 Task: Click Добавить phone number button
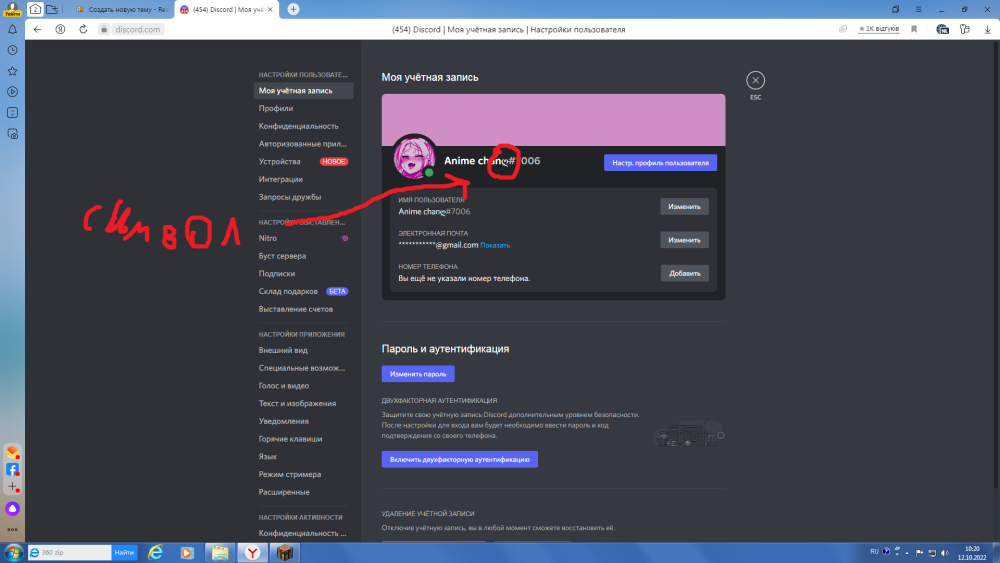684,274
